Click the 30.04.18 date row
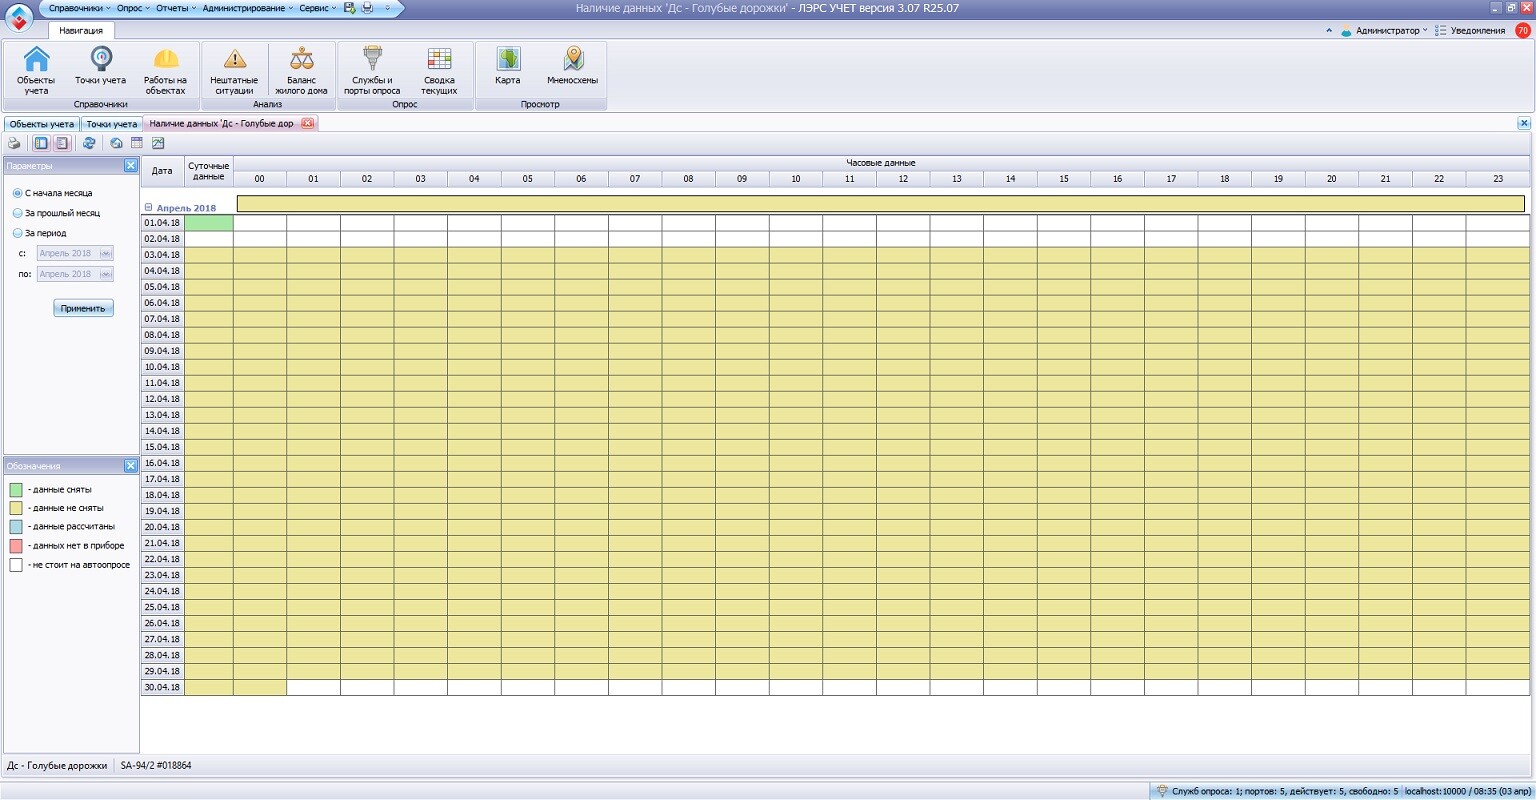This screenshot has width=1536, height=800. [x=162, y=687]
